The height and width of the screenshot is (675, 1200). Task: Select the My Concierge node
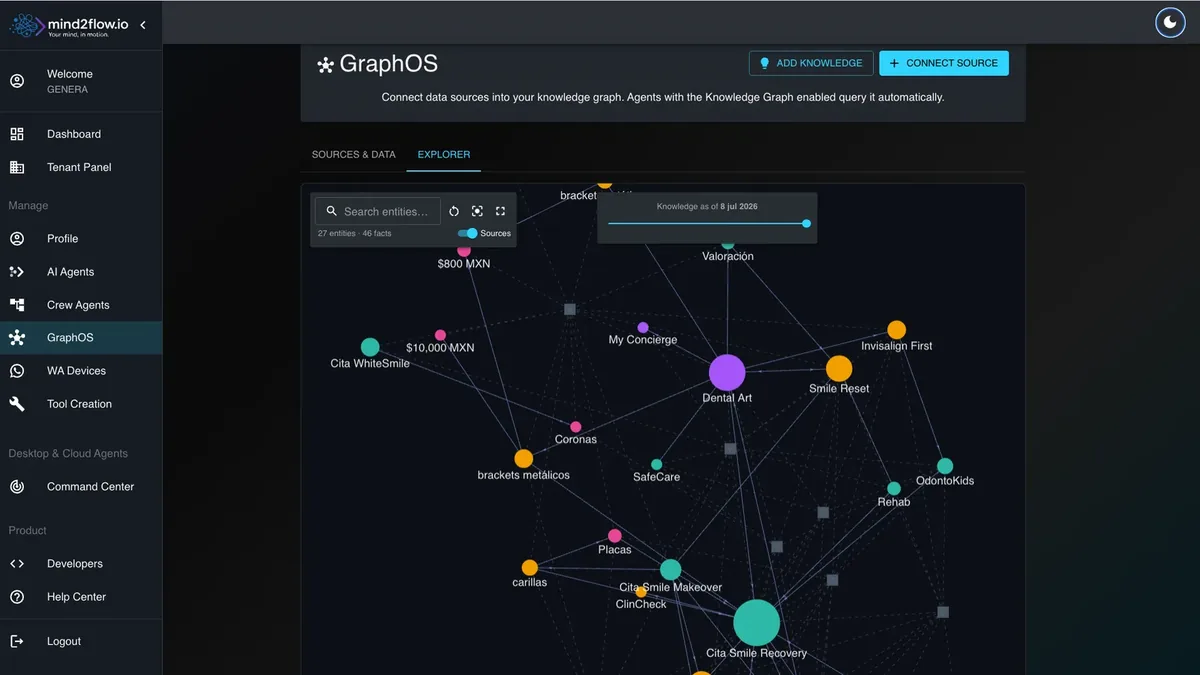tap(643, 327)
